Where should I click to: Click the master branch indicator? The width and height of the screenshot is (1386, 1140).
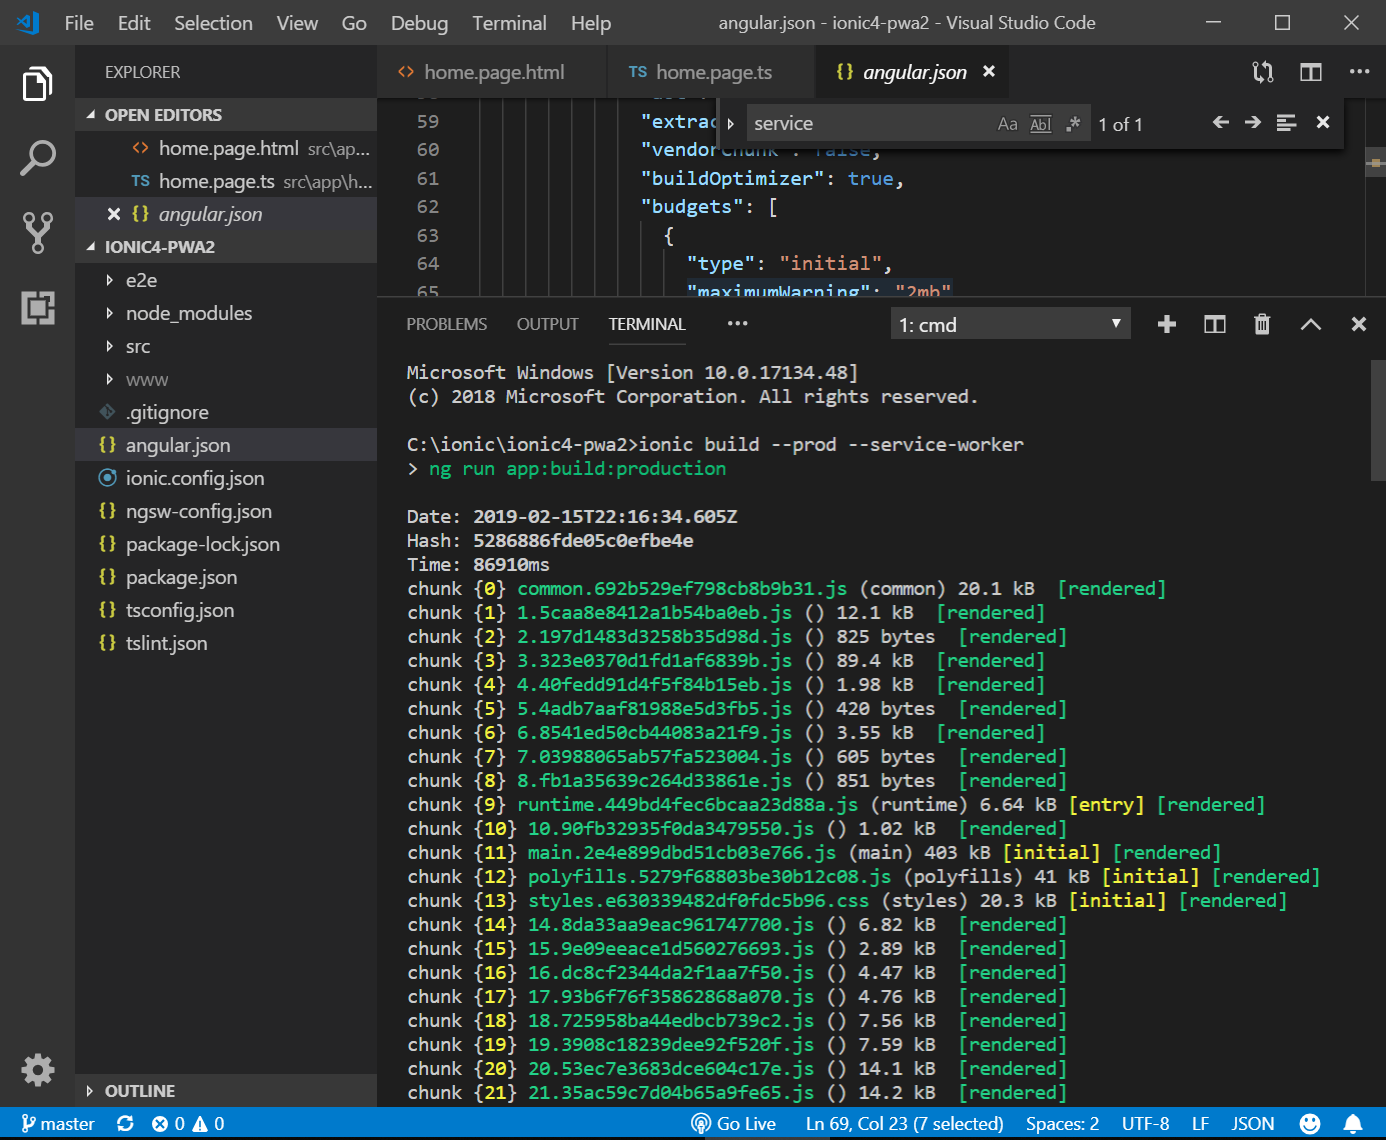coord(58,1124)
